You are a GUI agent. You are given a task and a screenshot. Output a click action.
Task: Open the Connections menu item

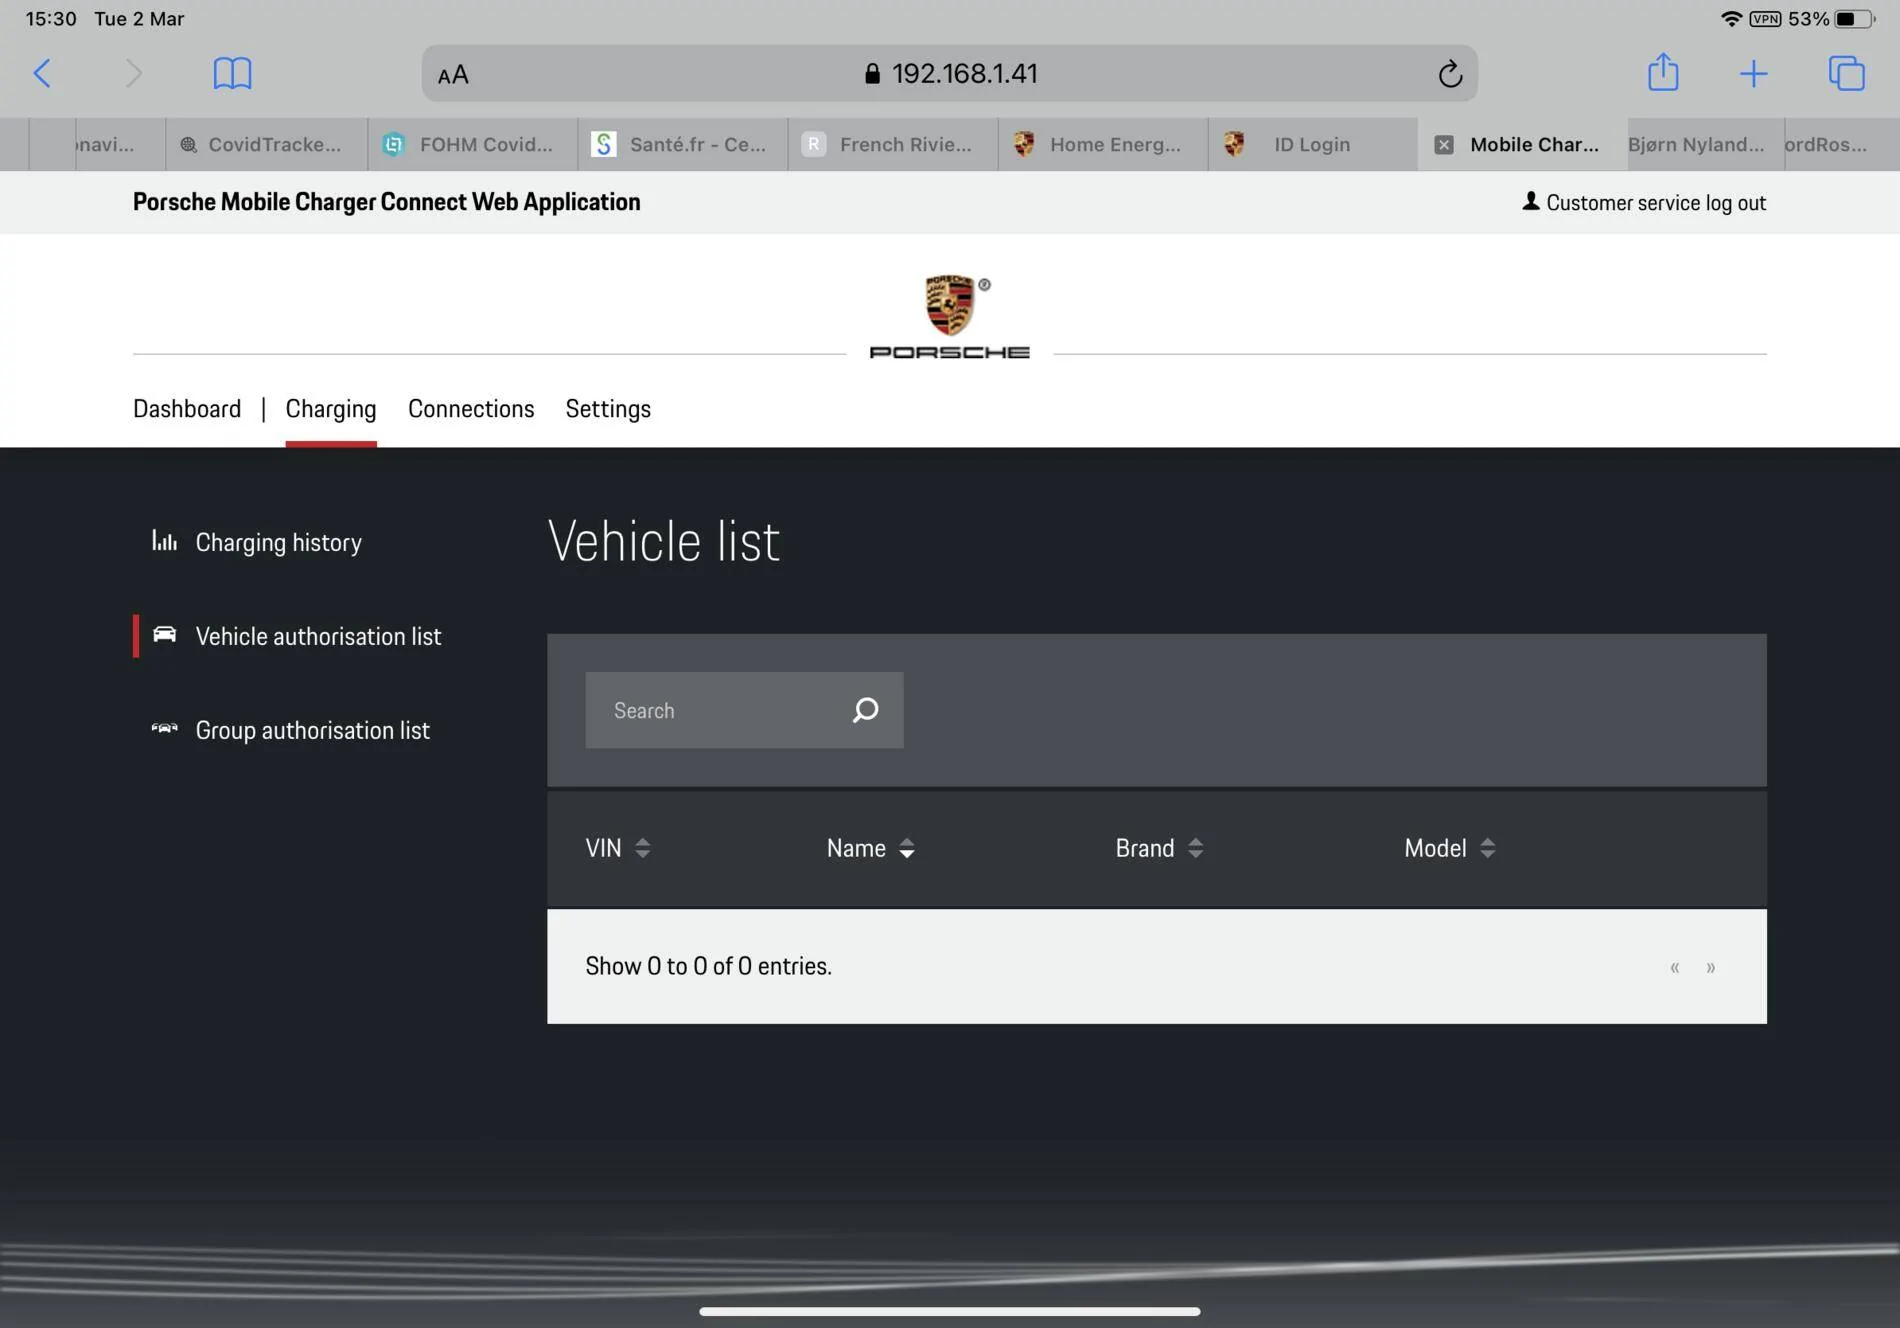[471, 408]
